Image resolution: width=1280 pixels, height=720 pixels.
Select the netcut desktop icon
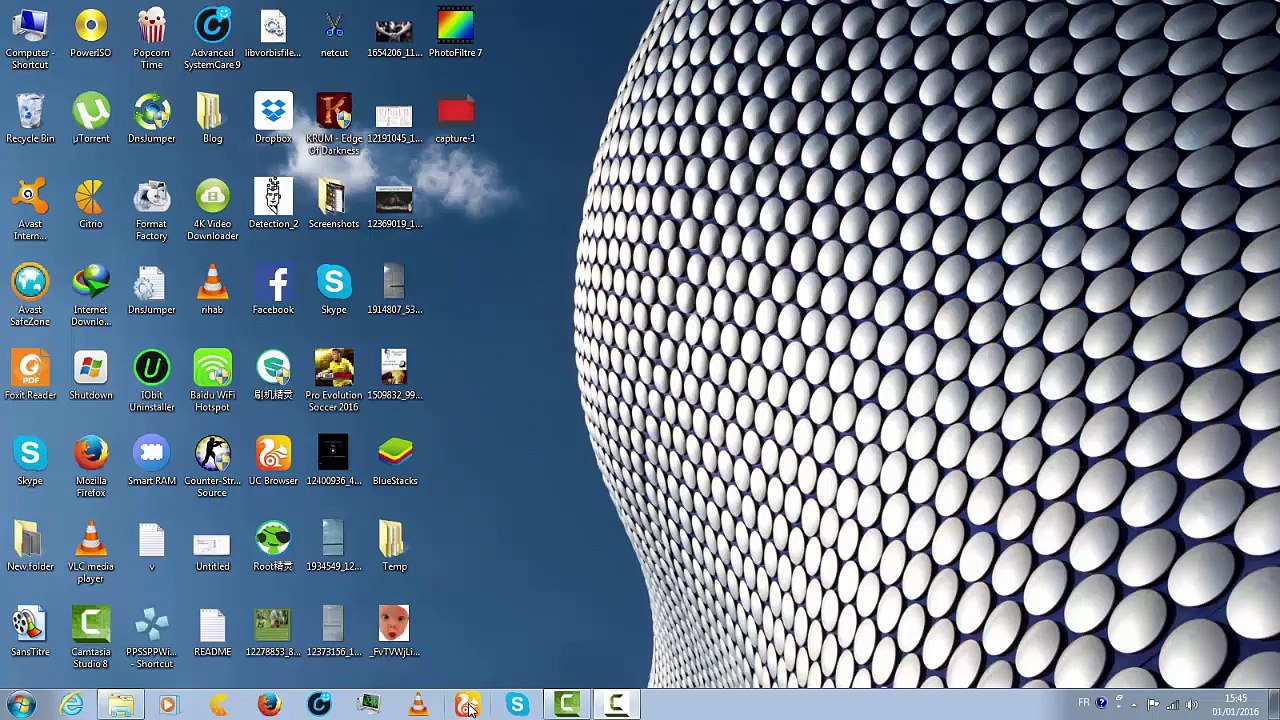[334, 33]
